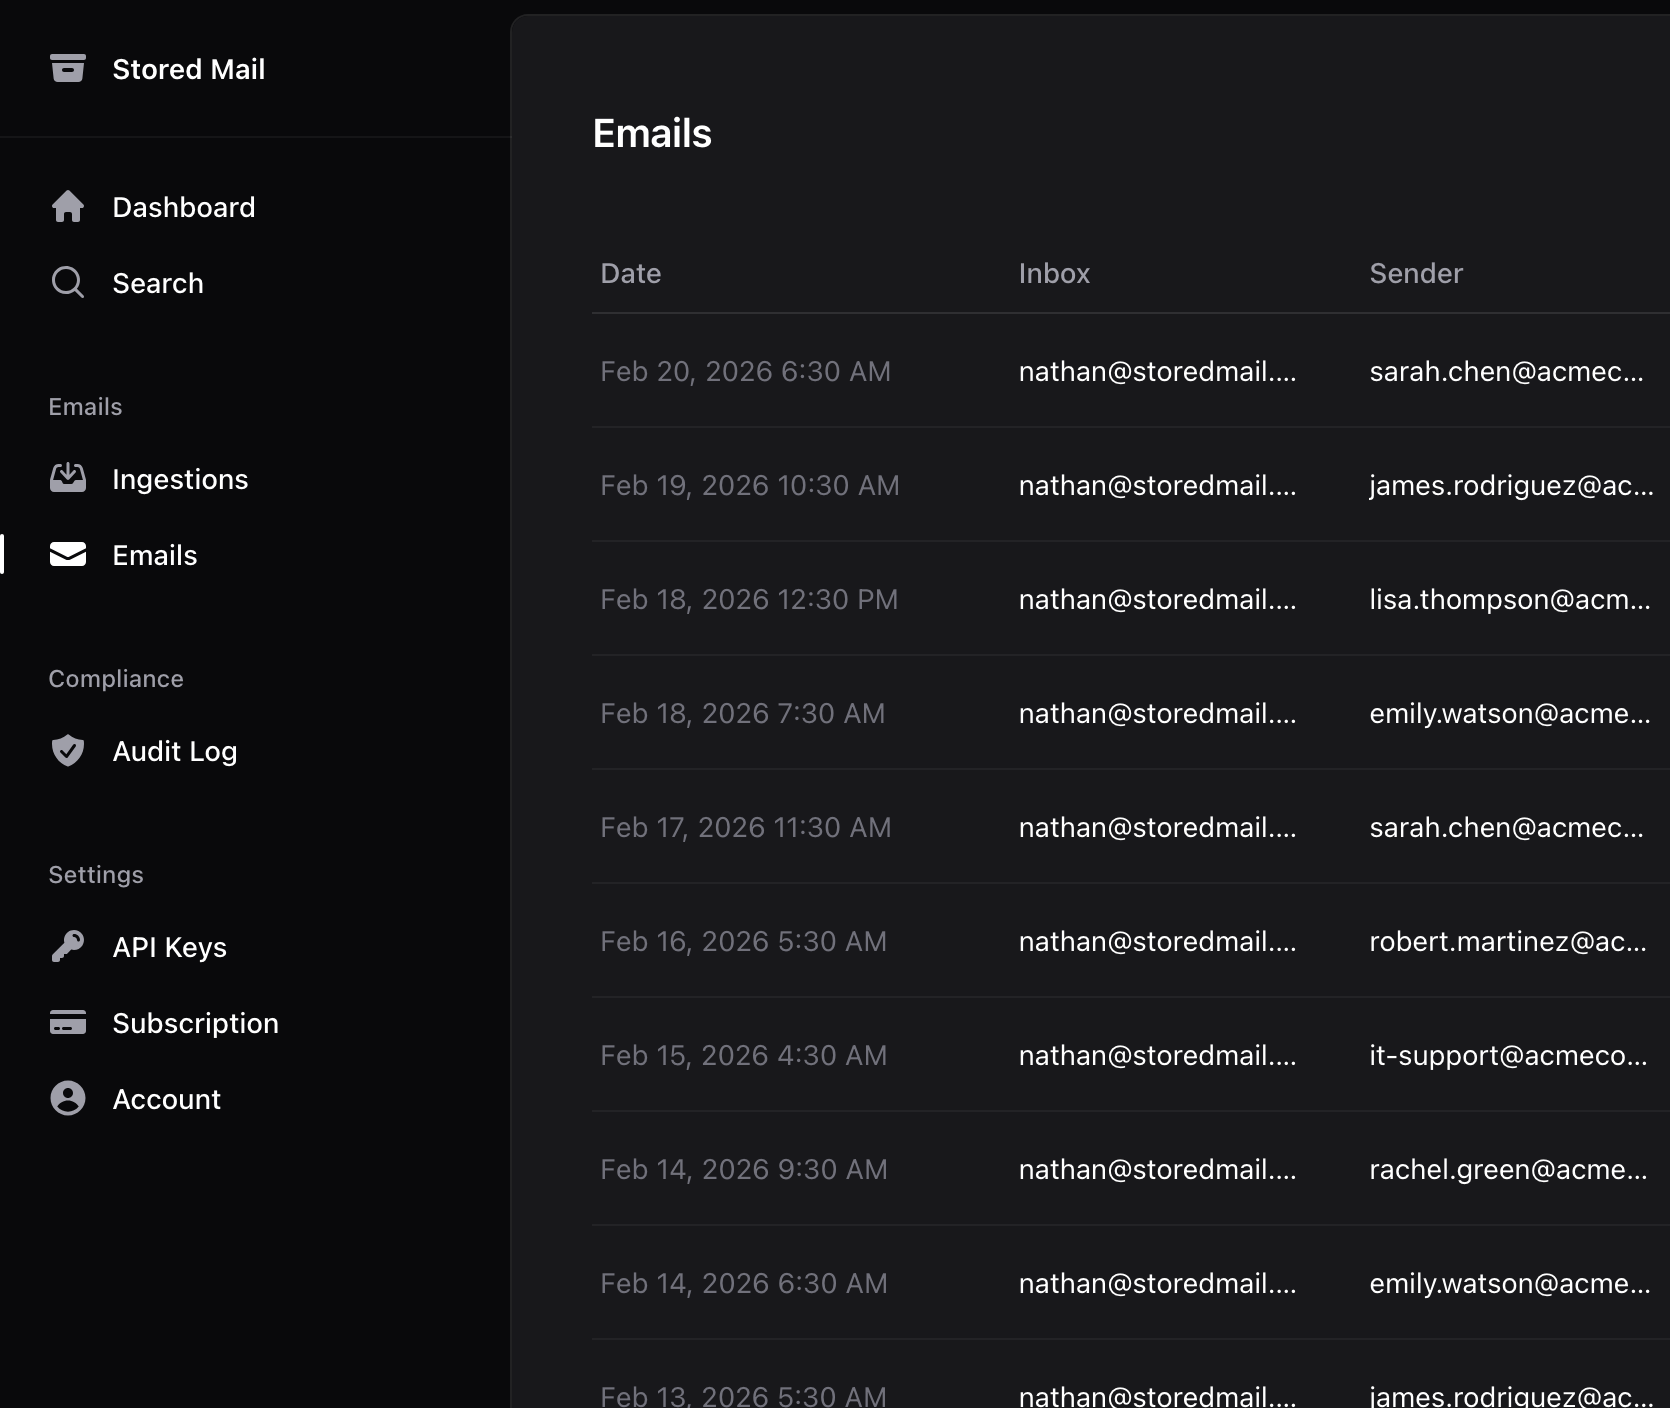Open the it-support email from Feb 15

point(1507,1055)
